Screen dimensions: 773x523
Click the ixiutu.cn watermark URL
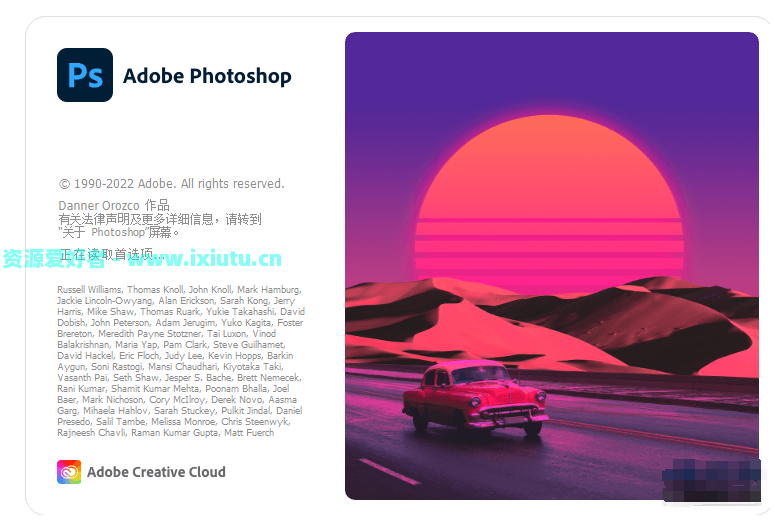(205, 258)
